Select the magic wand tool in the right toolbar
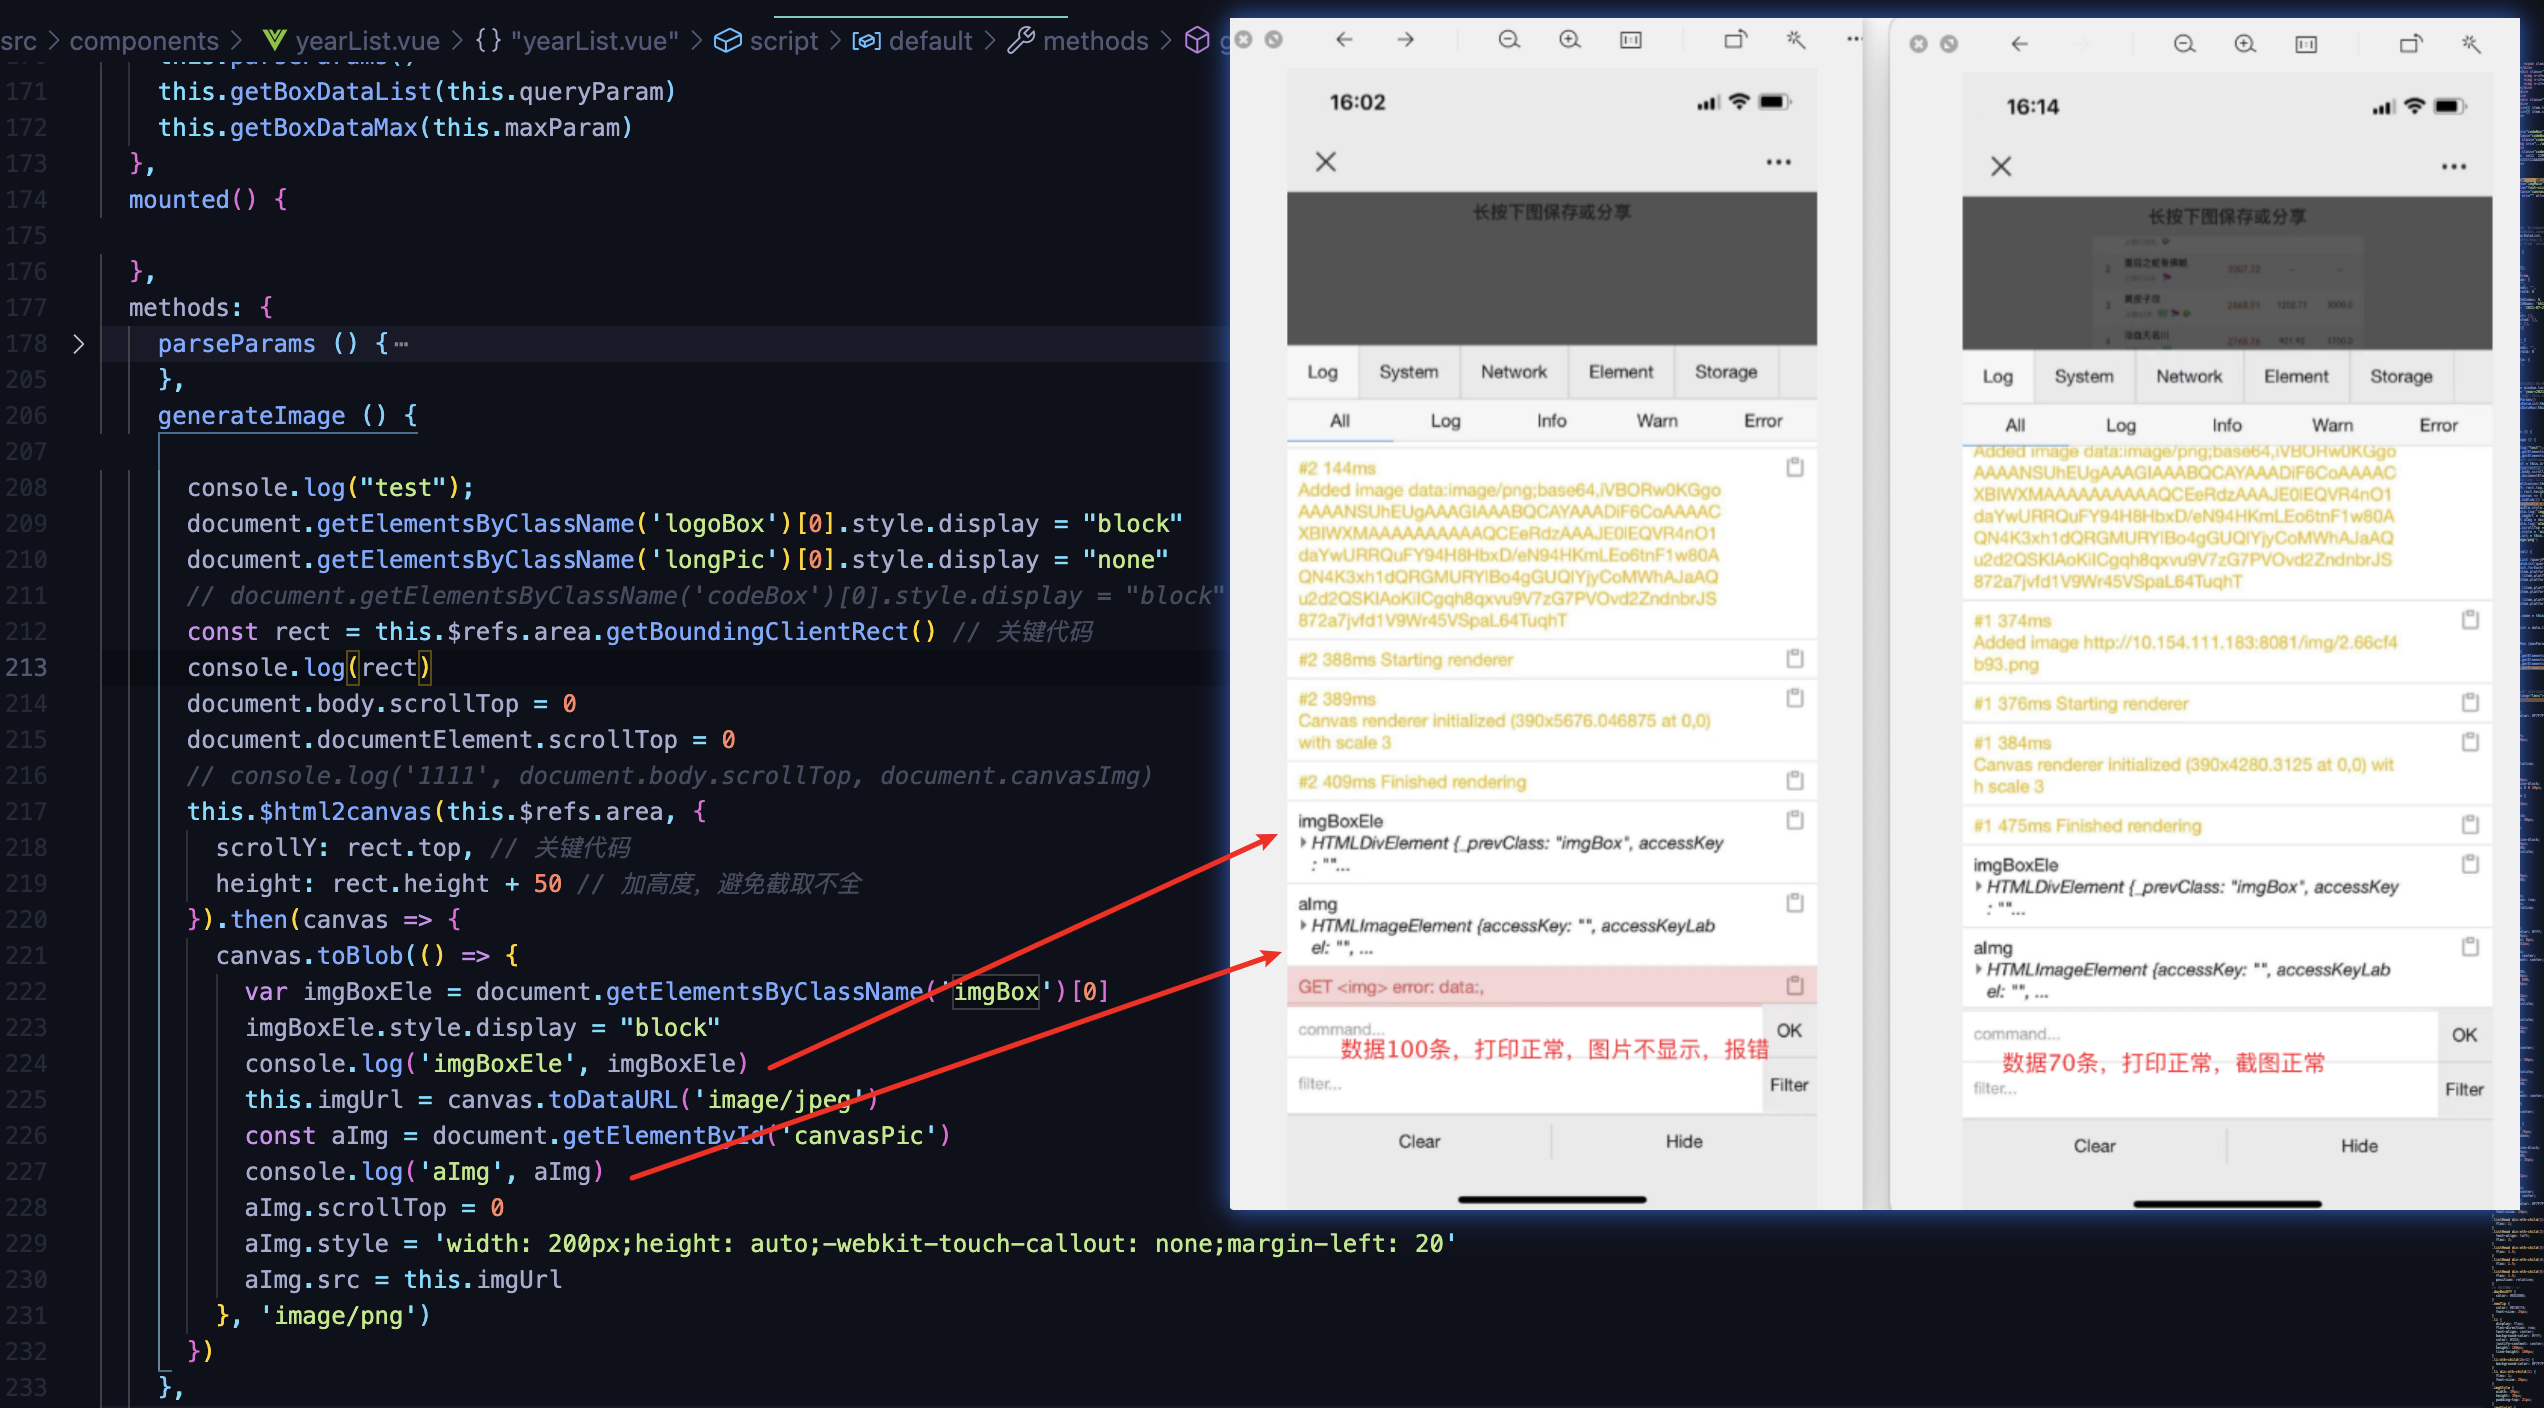This screenshot has width=2544, height=1408. 2473,45
